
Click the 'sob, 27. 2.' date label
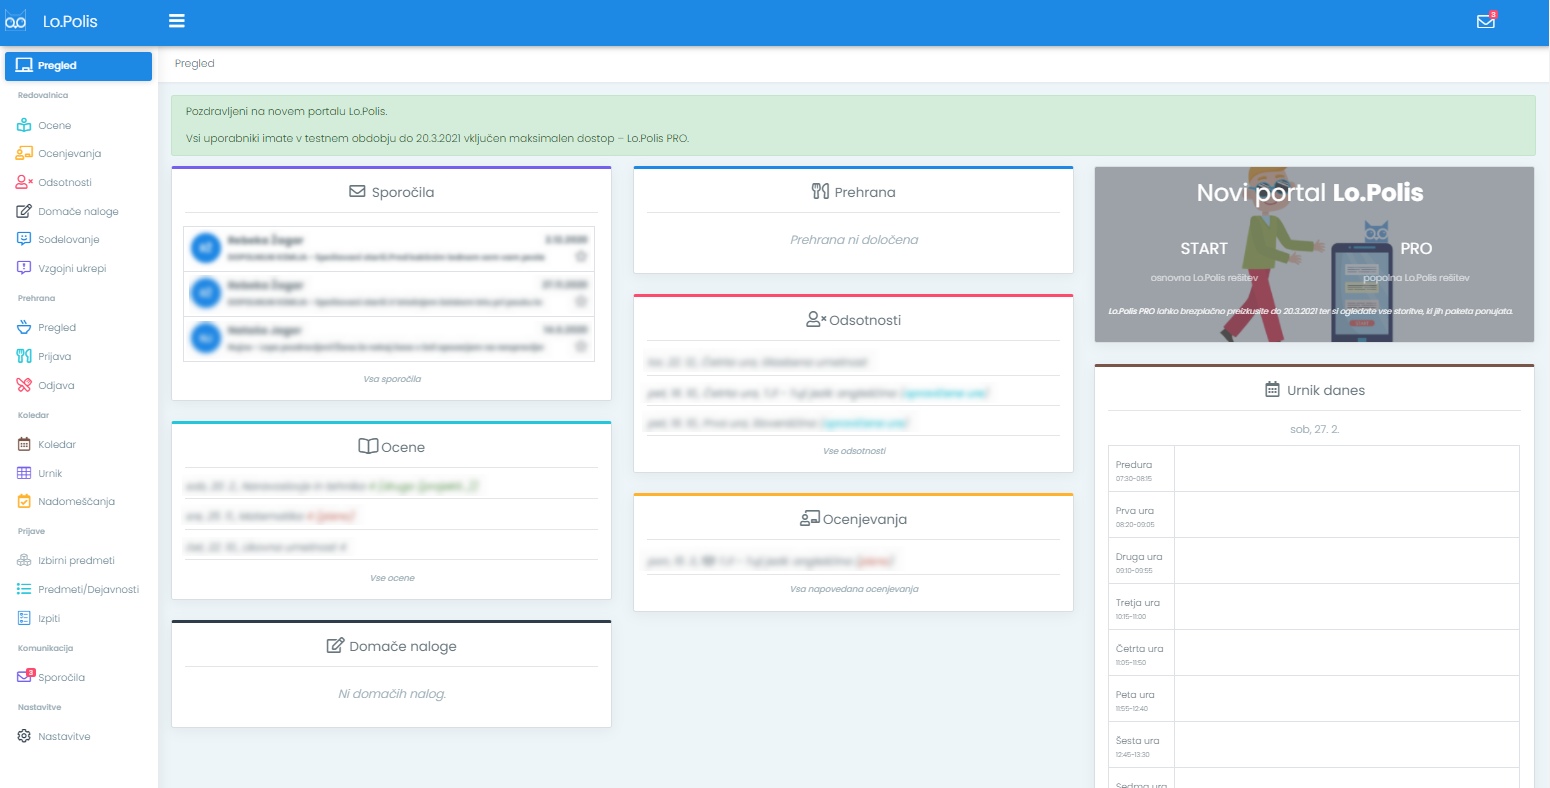coord(1314,429)
